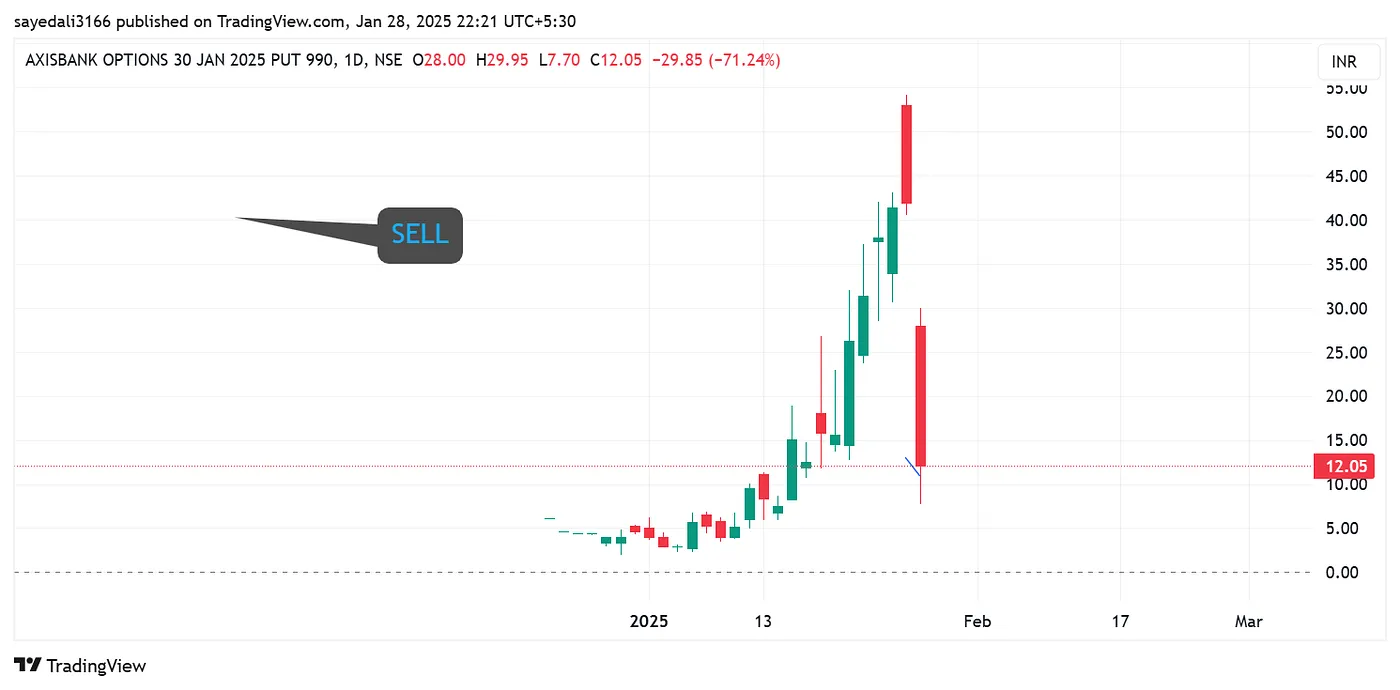This screenshot has width=1400, height=690.
Task: Click the red 12.05 current price label
Action: [1343, 466]
